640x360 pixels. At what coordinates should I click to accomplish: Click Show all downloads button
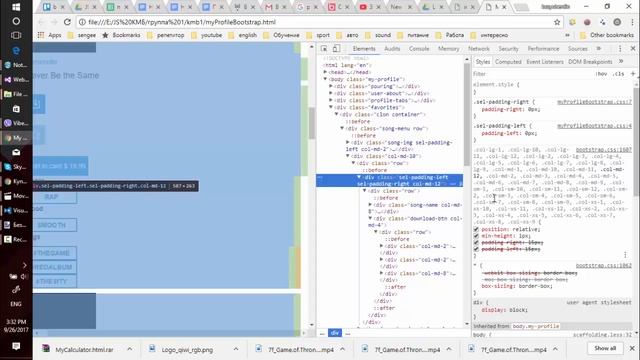pos(605,348)
